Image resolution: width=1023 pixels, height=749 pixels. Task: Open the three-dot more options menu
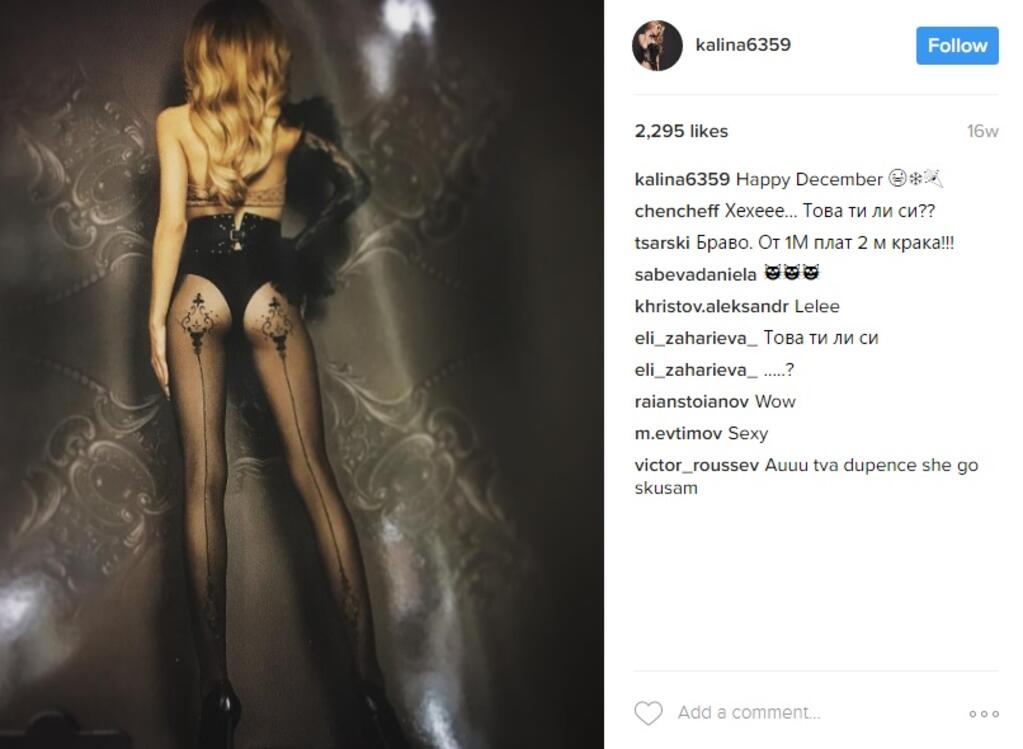(984, 714)
